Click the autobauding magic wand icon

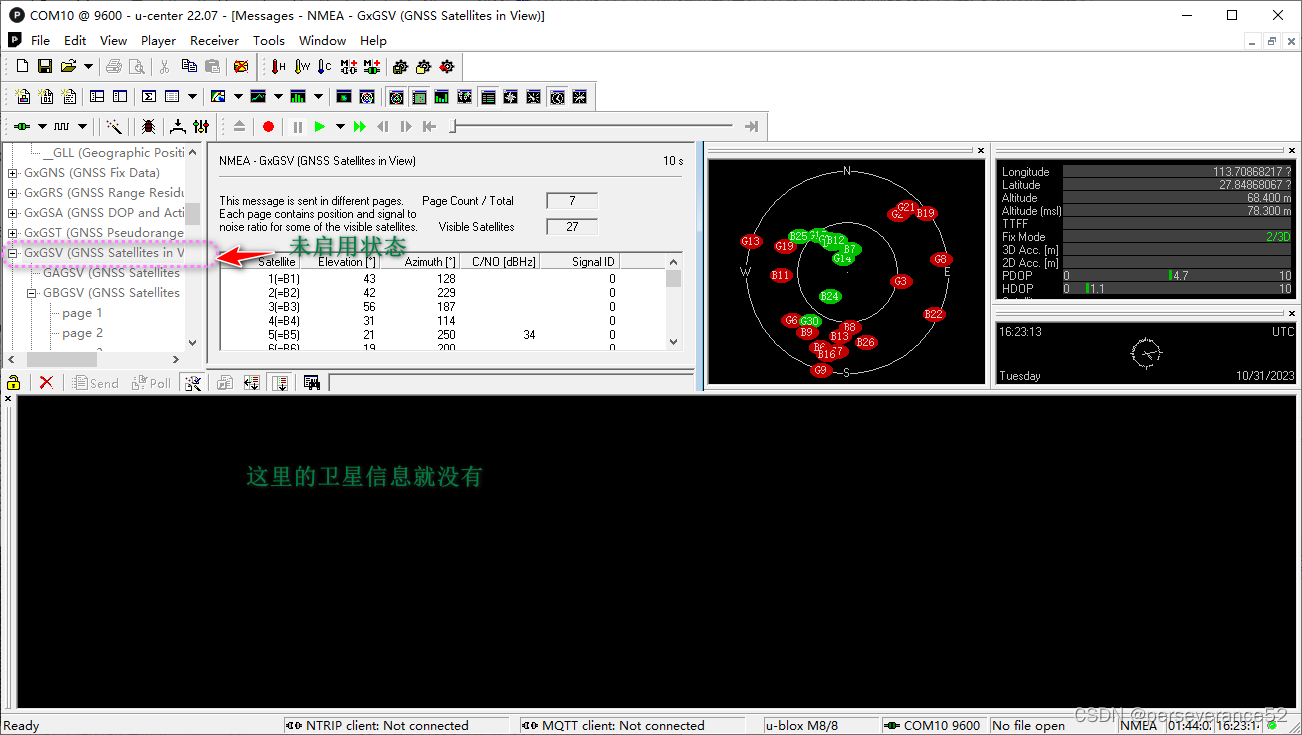[115, 126]
